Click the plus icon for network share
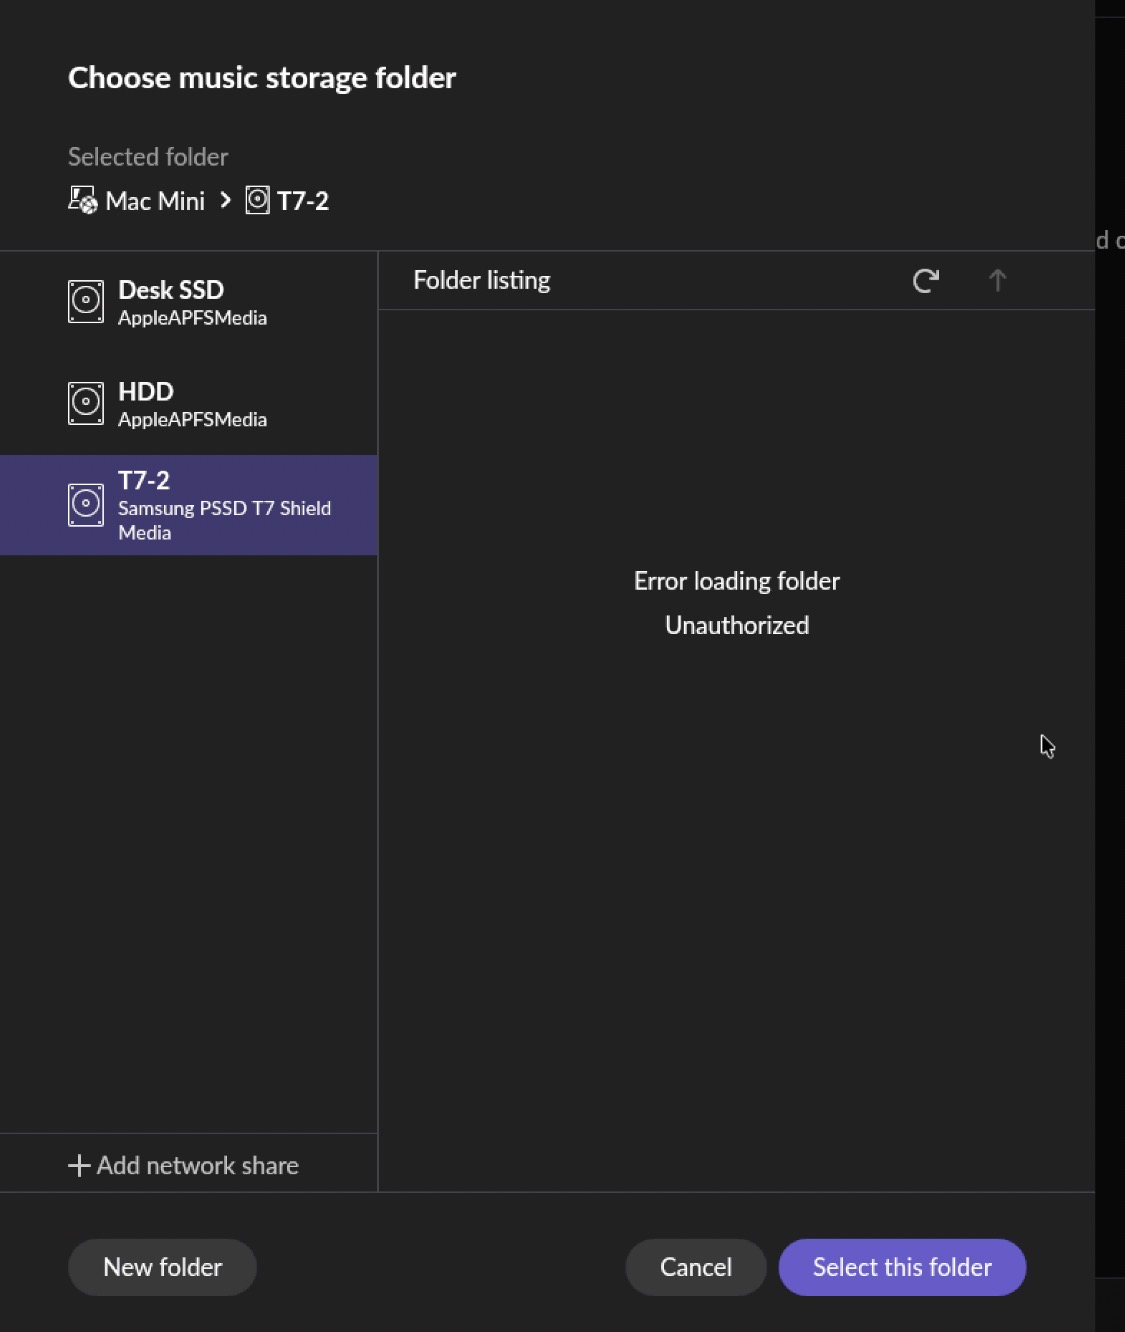Viewport: 1125px width, 1332px height. [79, 1165]
